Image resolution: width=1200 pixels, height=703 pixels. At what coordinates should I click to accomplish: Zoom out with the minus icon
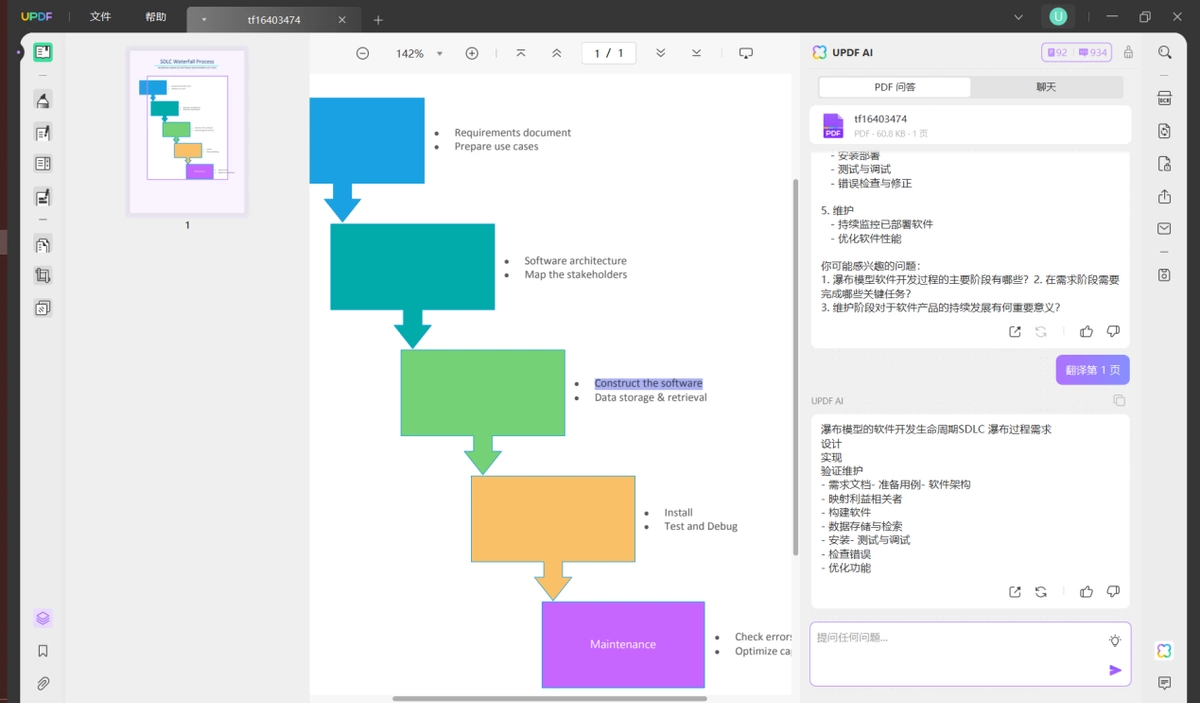pos(362,53)
